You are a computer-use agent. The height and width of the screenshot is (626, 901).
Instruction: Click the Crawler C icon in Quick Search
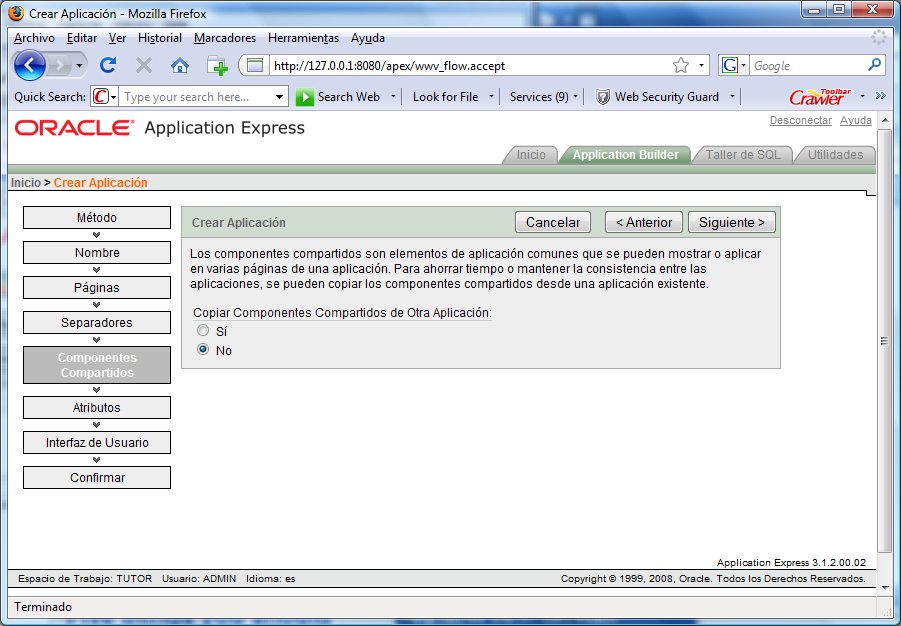[x=101, y=97]
